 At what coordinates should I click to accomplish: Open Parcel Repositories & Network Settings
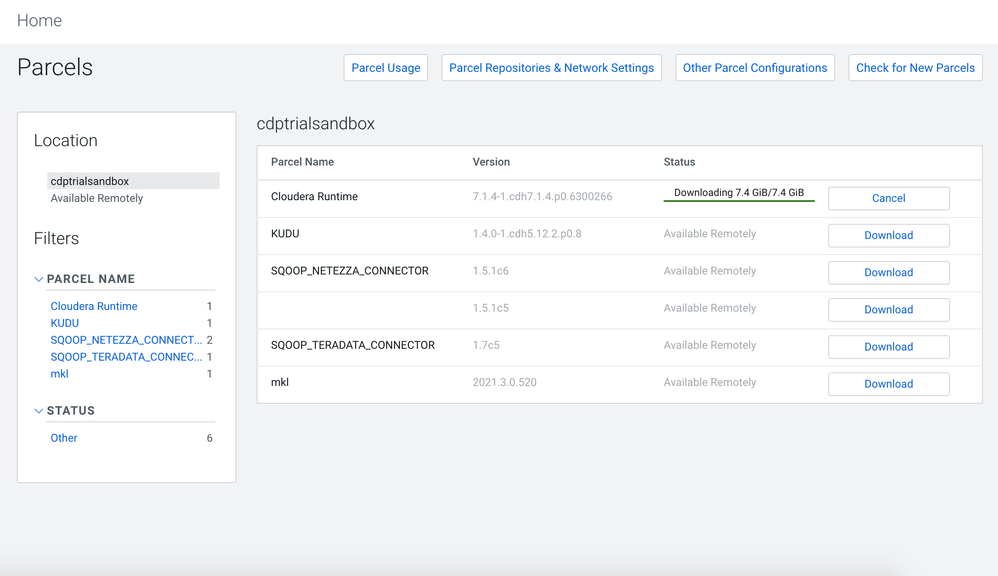point(551,67)
